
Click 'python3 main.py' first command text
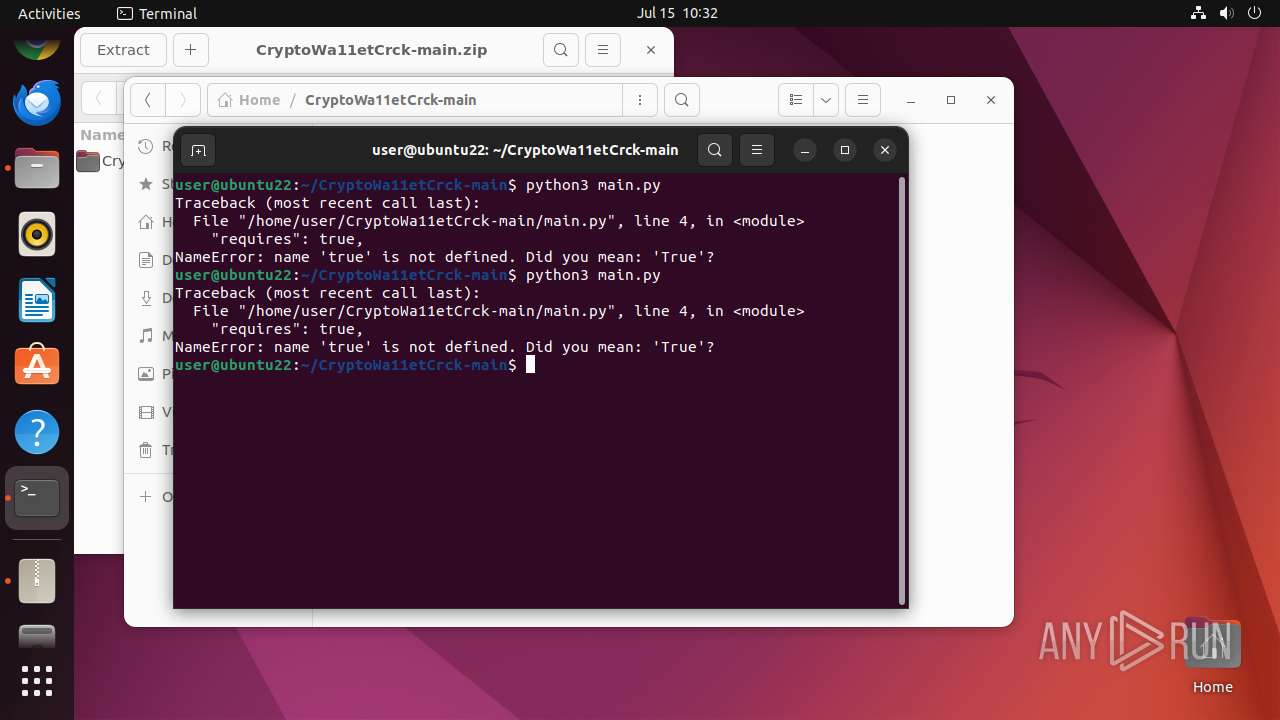[593, 185]
